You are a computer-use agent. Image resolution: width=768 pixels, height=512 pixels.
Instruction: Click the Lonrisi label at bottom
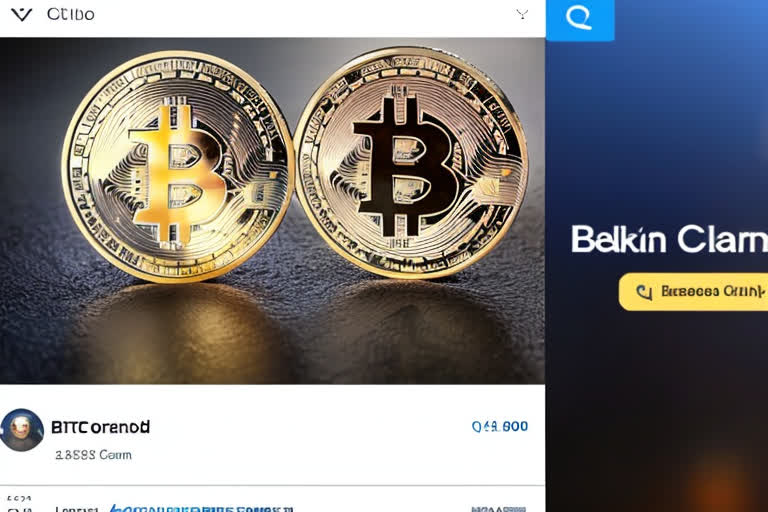pyautogui.click(x=76, y=509)
